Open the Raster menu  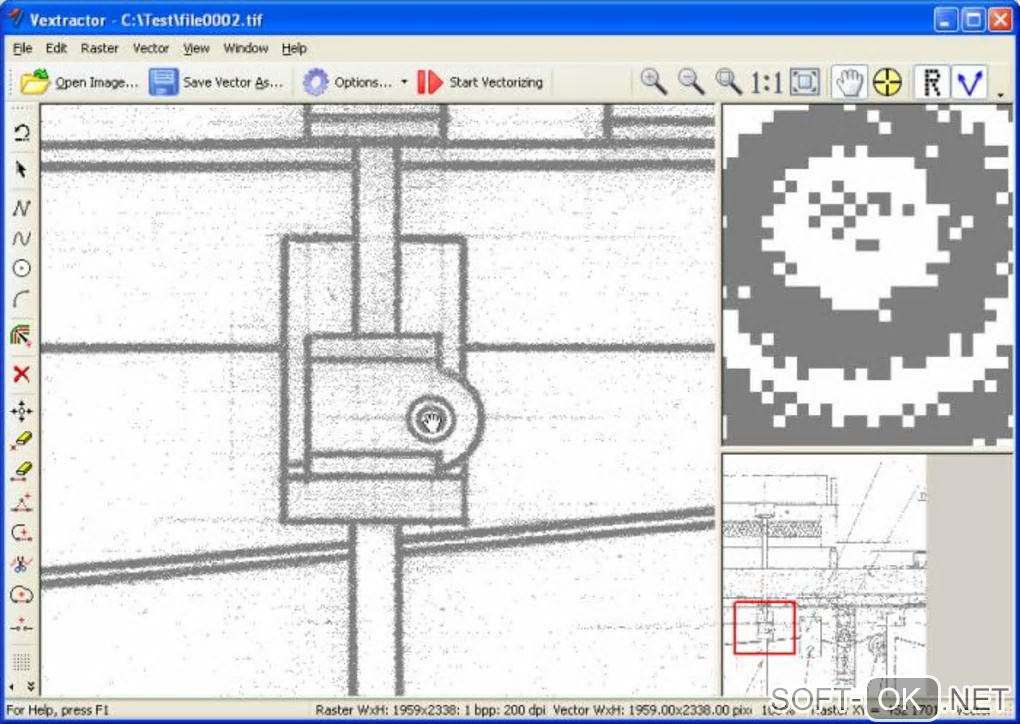coord(100,48)
